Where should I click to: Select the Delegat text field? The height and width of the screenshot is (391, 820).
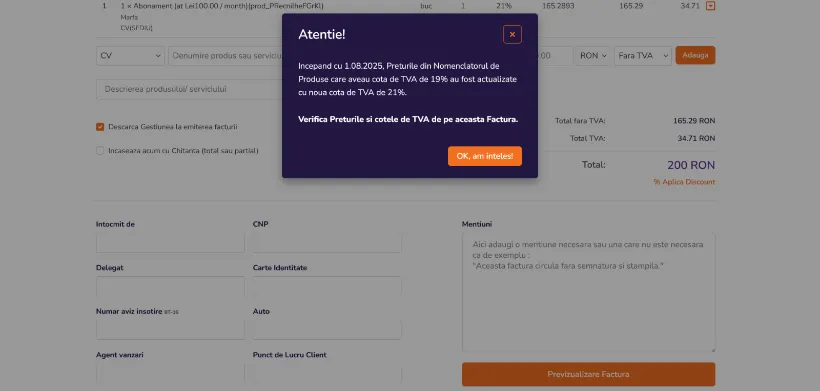[170, 286]
